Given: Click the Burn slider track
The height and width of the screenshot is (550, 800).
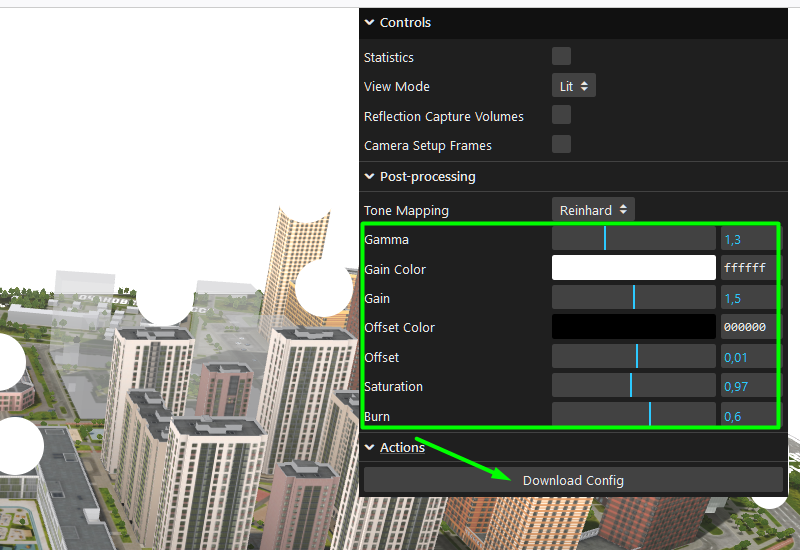Looking at the screenshot, I should 634,414.
